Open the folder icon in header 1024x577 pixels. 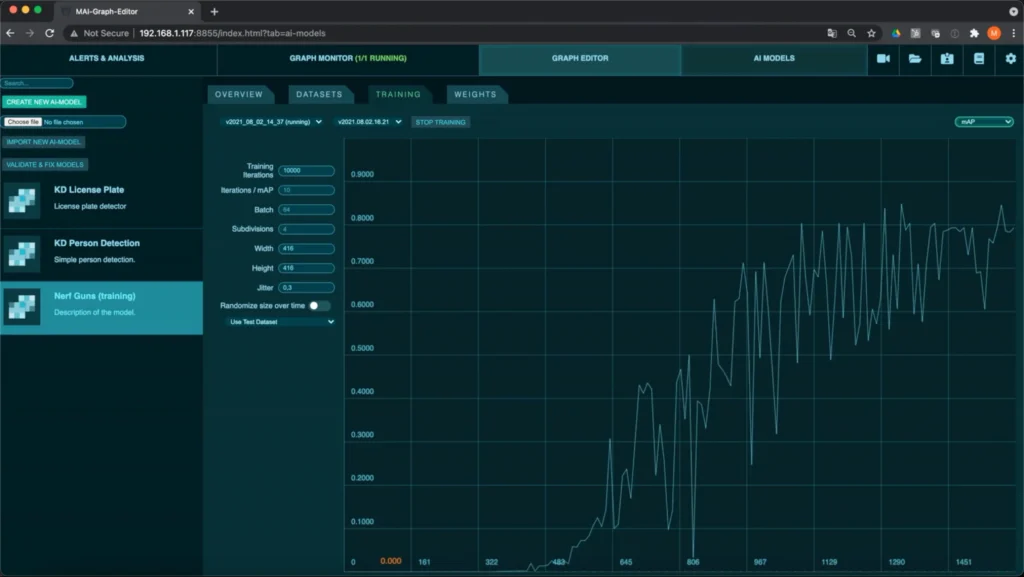pos(915,59)
